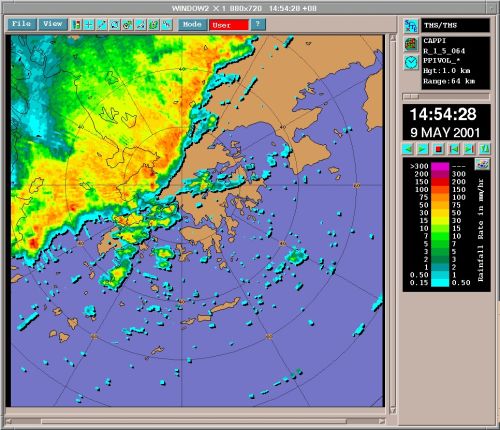
Task: Click the color legend toolbar icon
Action: point(76,25)
